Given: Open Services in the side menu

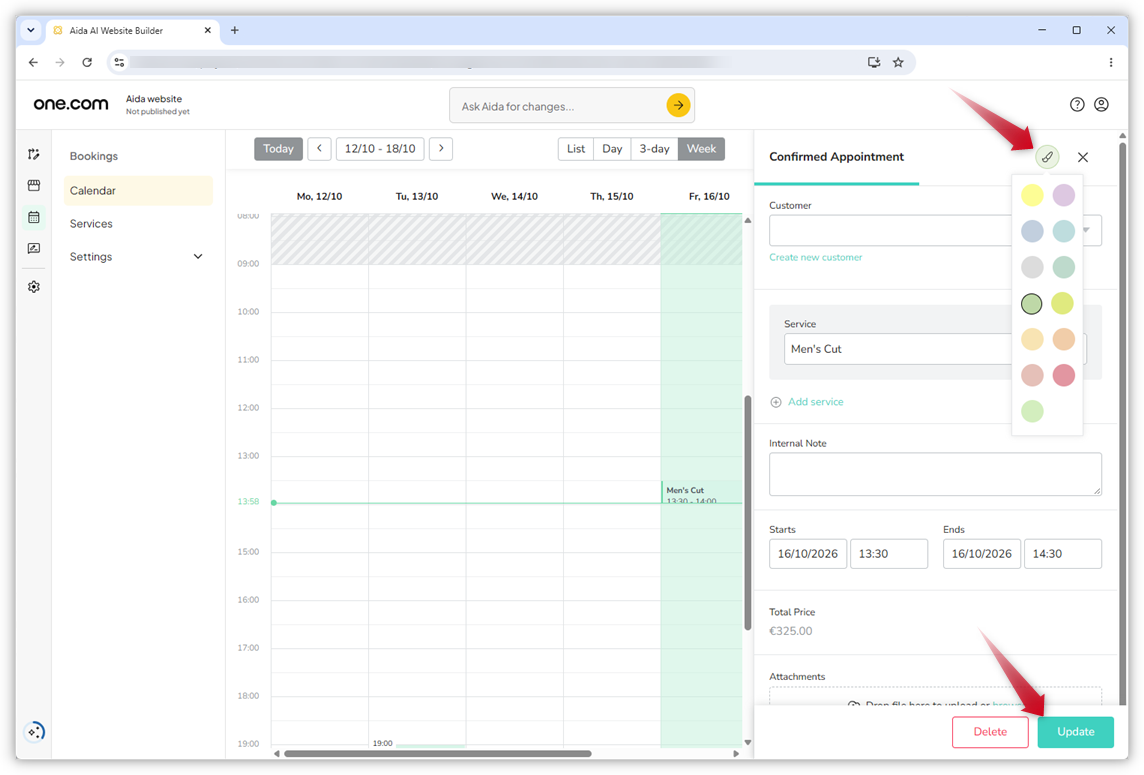Looking at the screenshot, I should (x=91, y=224).
